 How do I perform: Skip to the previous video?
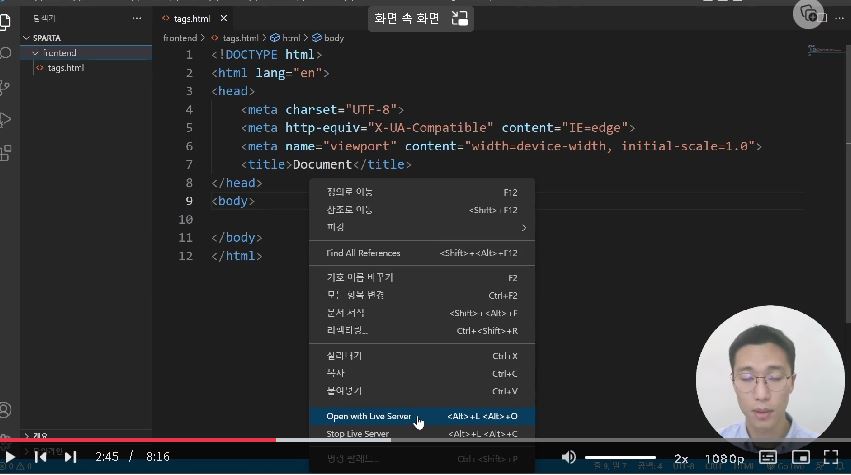coord(40,457)
